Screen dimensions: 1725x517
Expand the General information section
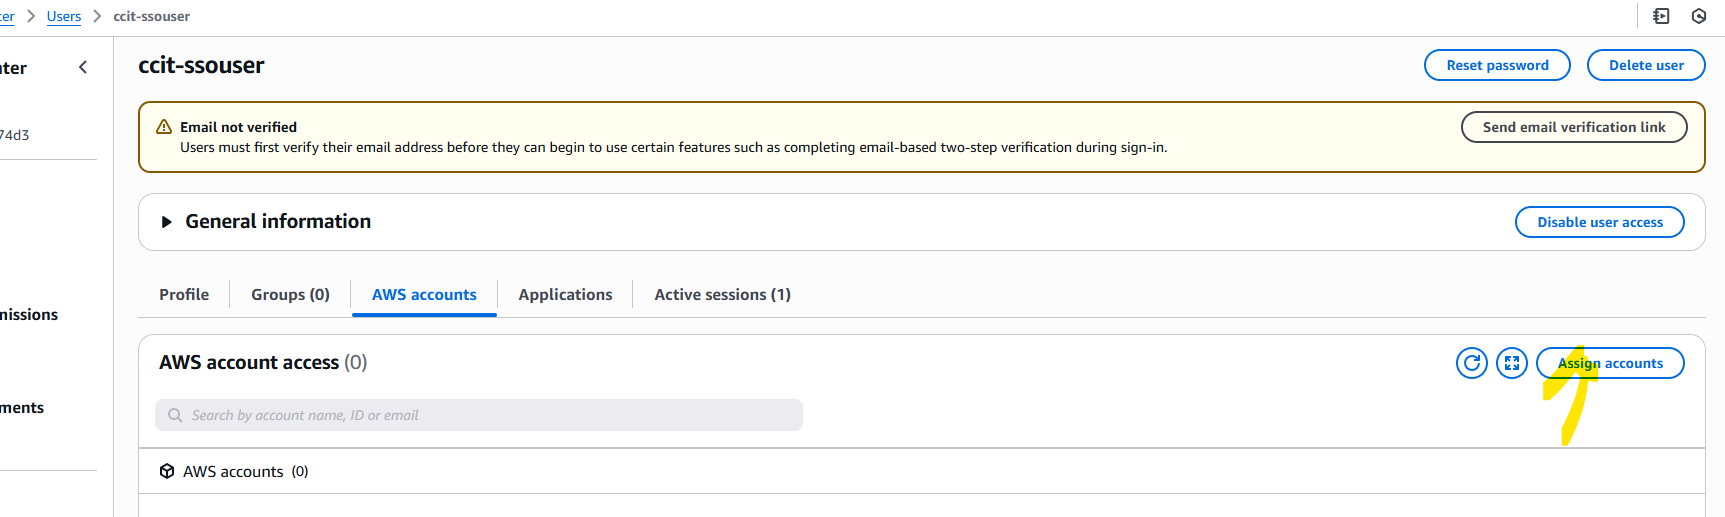(167, 222)
